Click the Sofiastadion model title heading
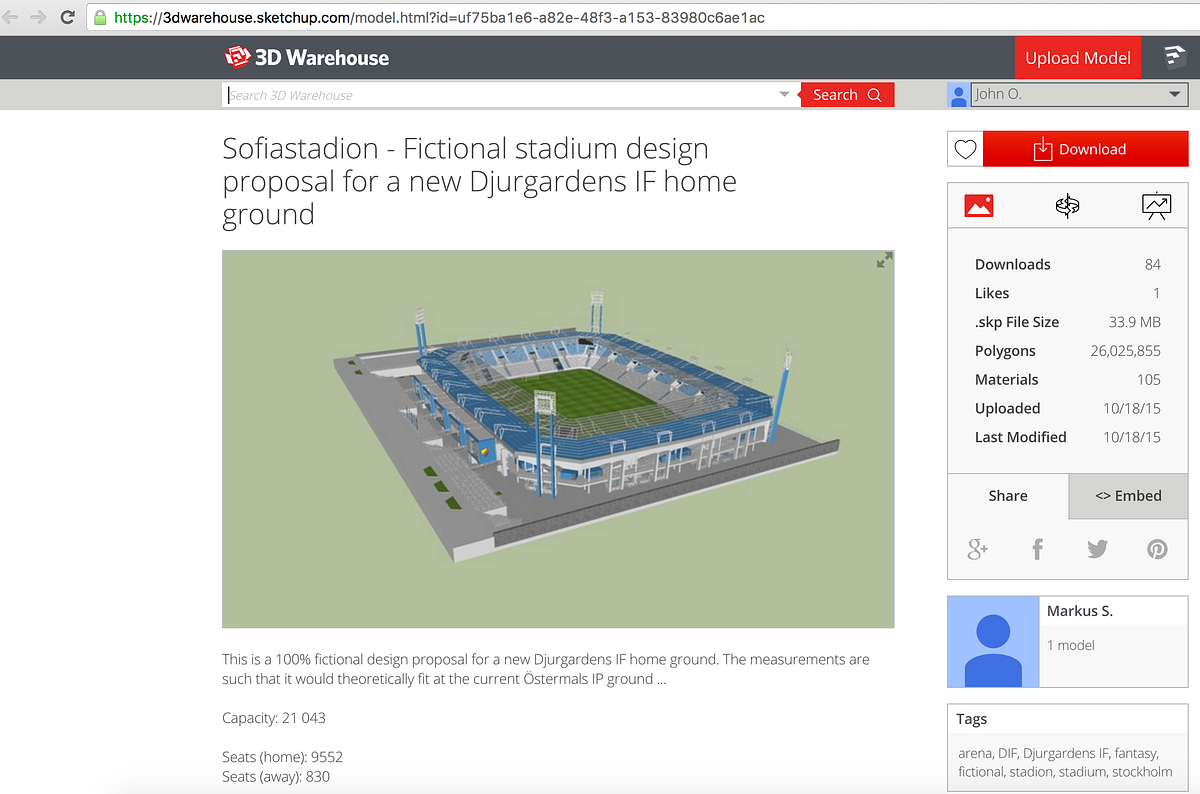 point(480,181)
